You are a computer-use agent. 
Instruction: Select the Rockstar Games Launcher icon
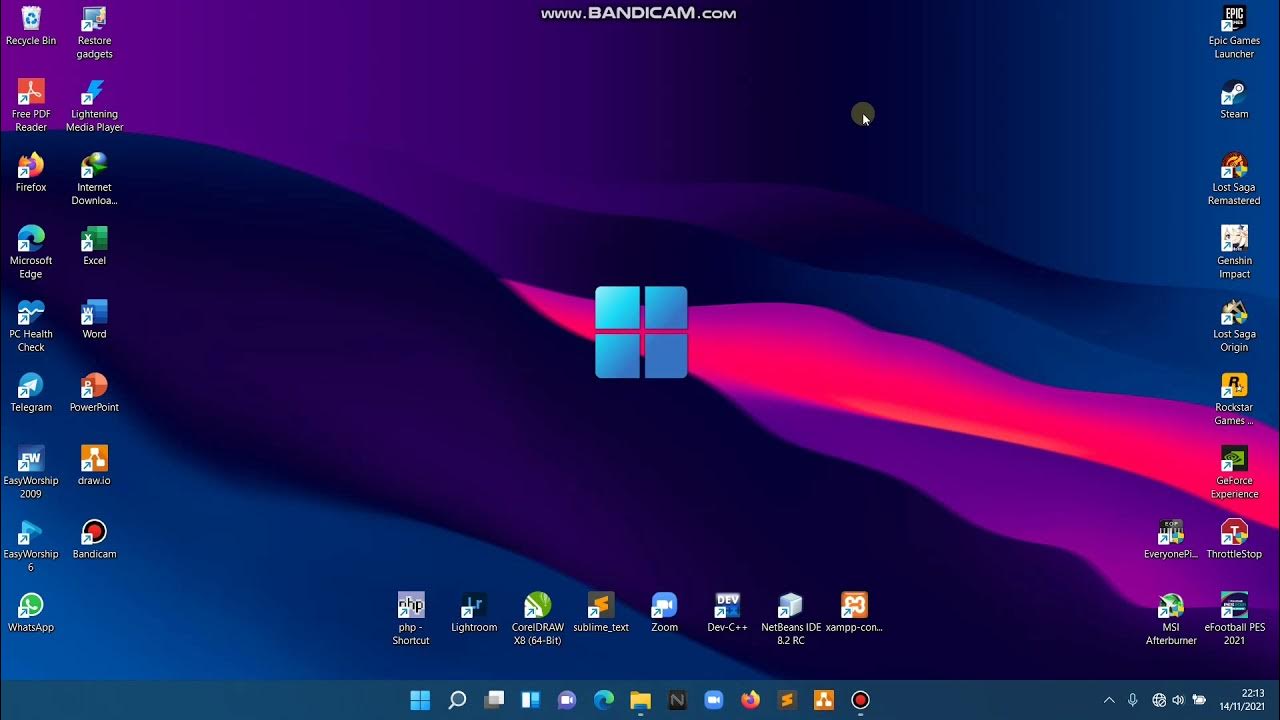click(1234, 399)
